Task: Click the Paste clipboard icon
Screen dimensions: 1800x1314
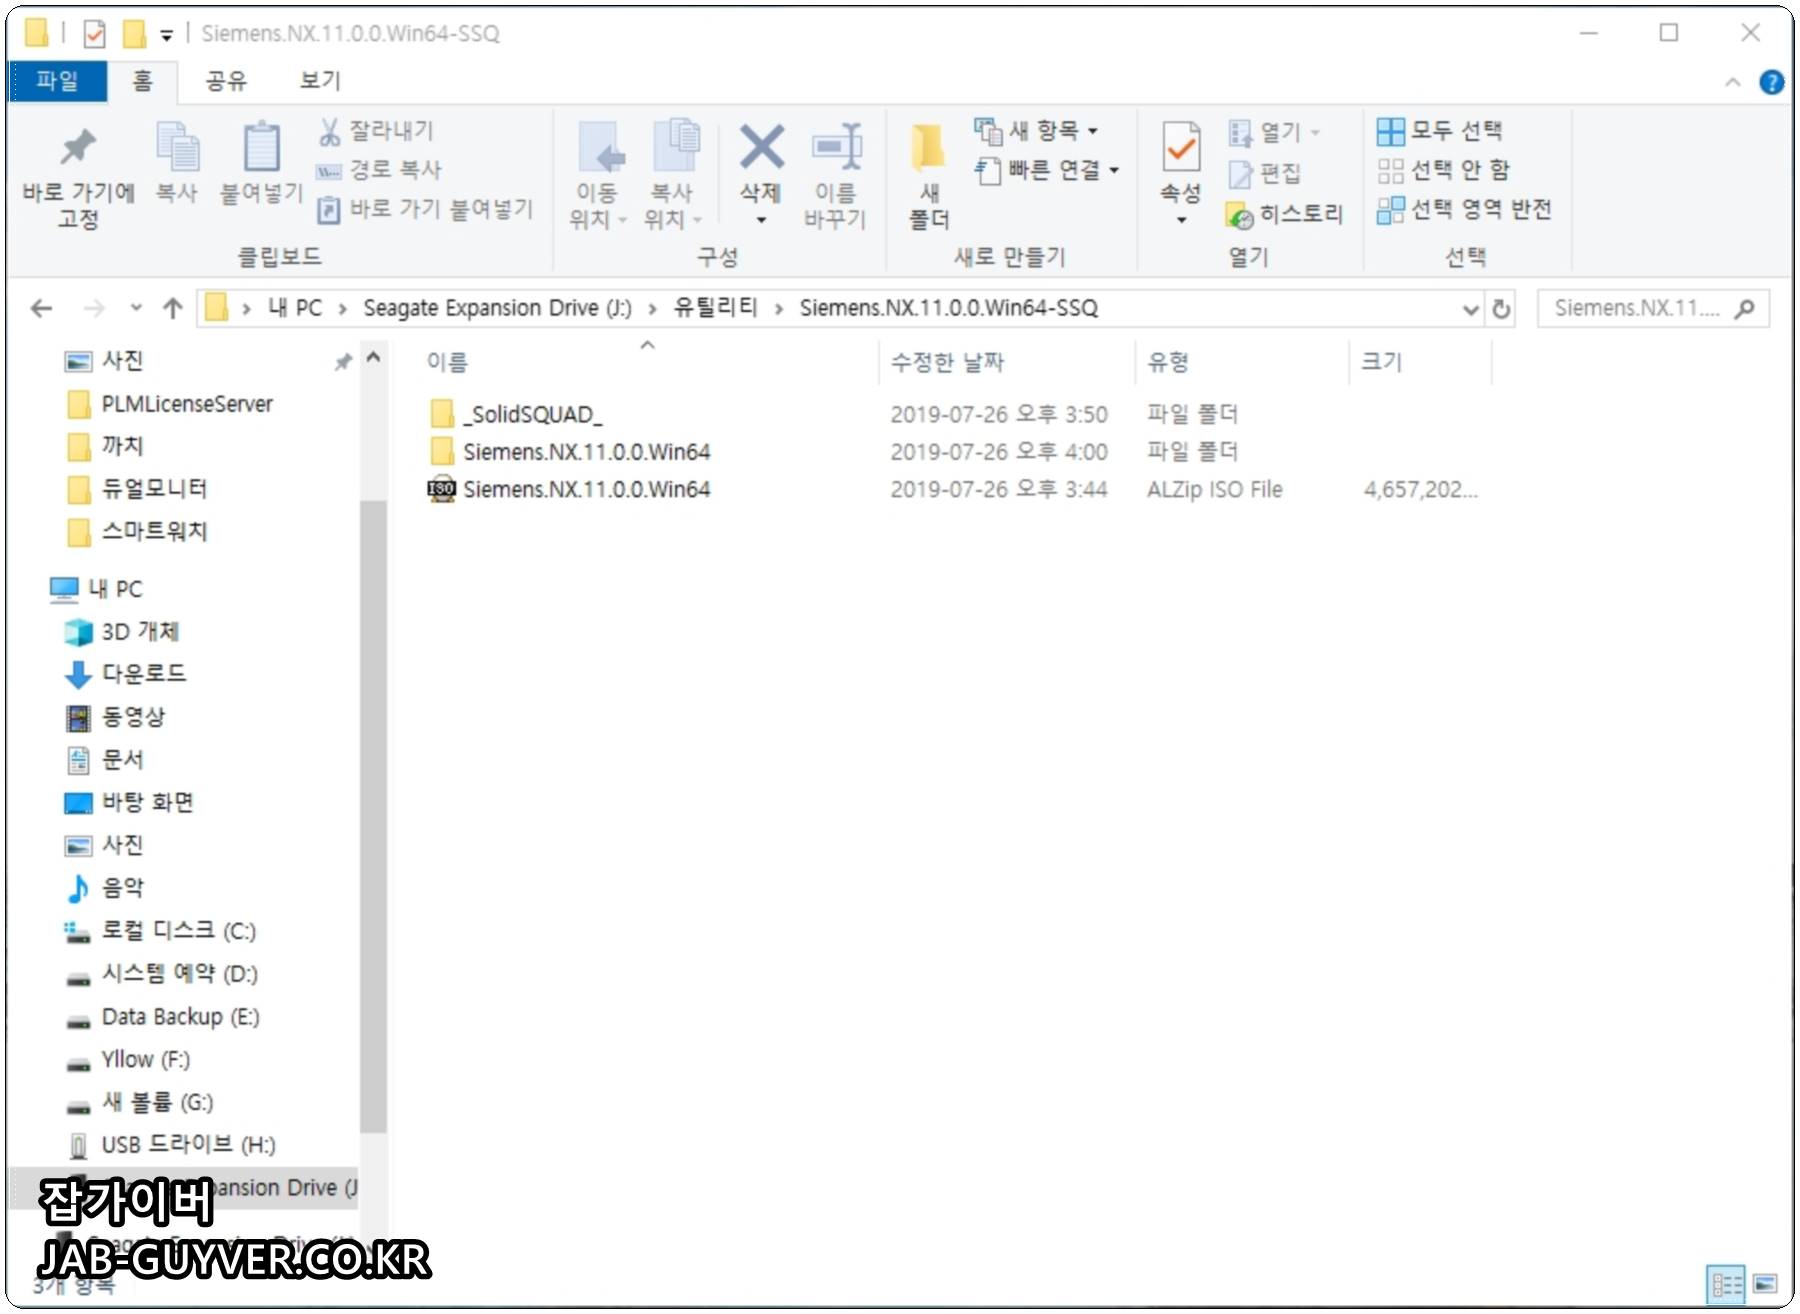Action: [x=262, y=147]
